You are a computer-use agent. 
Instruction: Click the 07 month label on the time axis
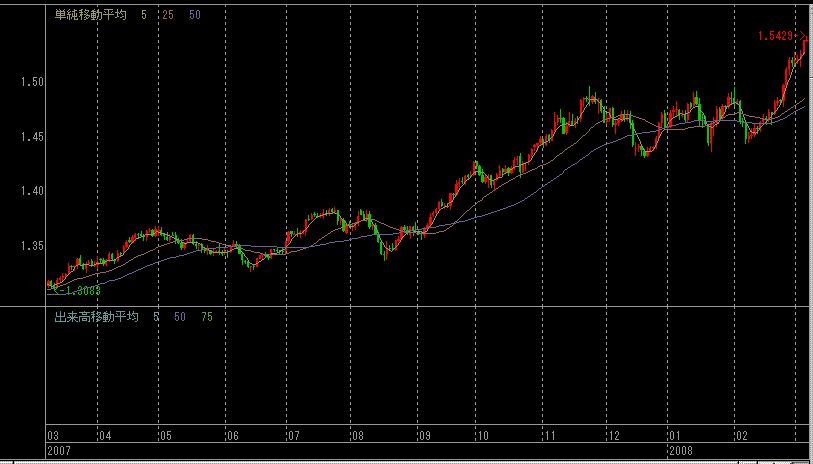(293, 435)
